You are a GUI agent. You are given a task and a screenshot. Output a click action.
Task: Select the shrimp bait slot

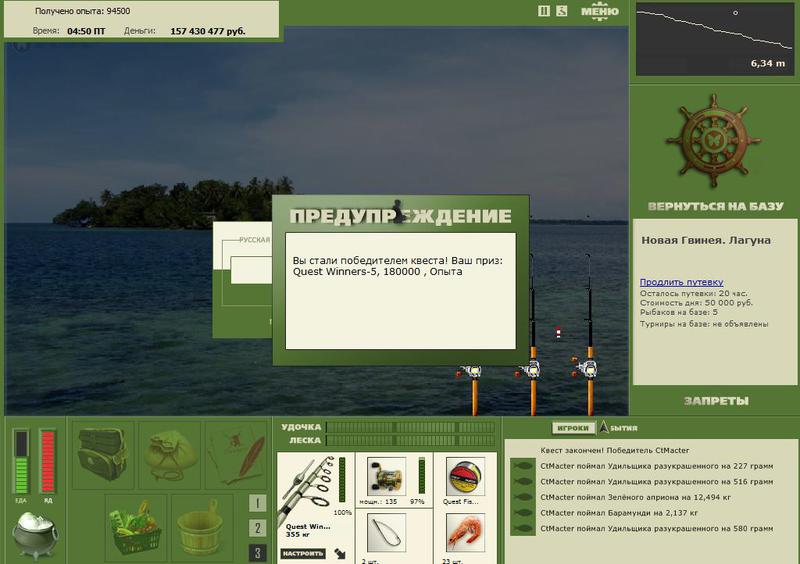click(x=465, y=533)
